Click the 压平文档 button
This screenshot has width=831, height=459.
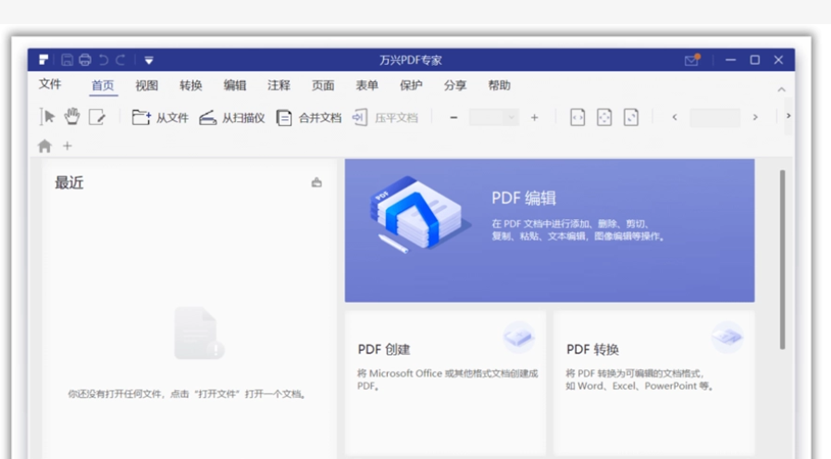click(x=385, y=117)
